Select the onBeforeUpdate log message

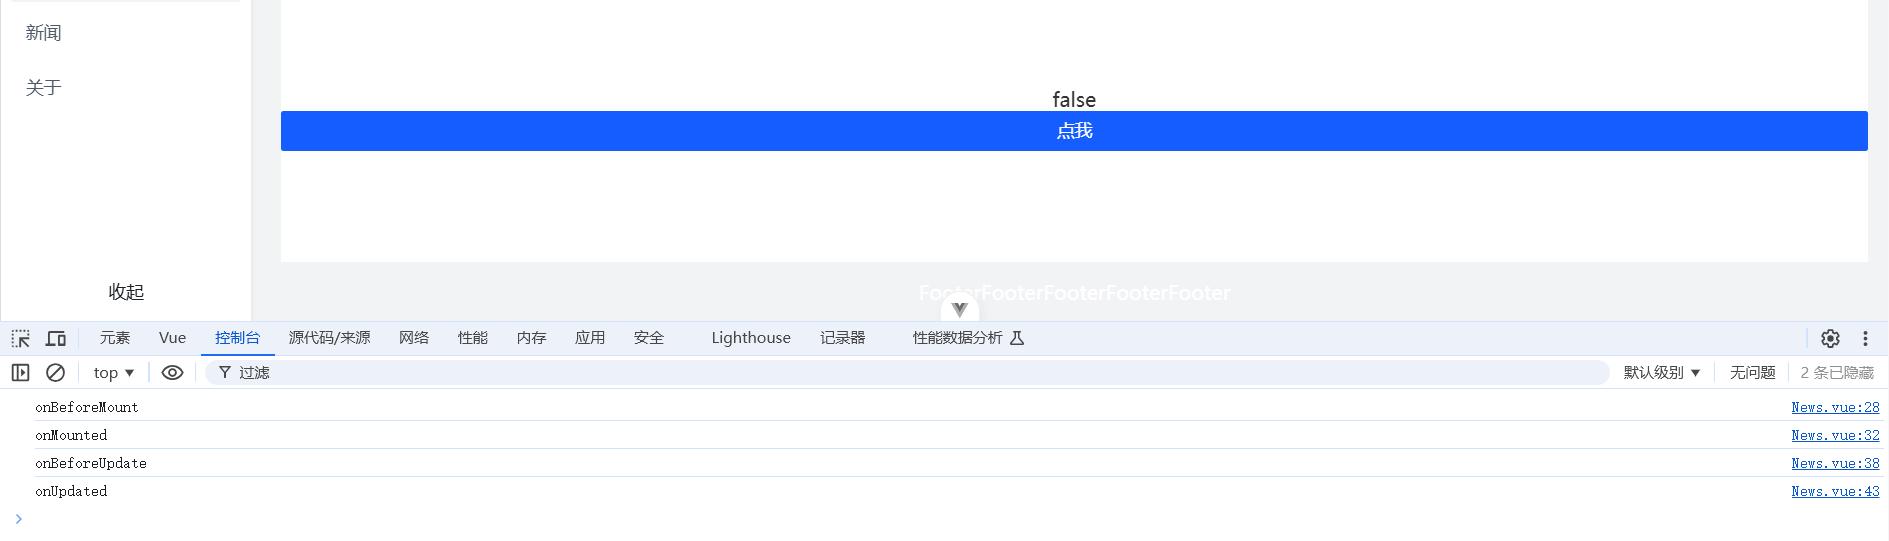91,463
